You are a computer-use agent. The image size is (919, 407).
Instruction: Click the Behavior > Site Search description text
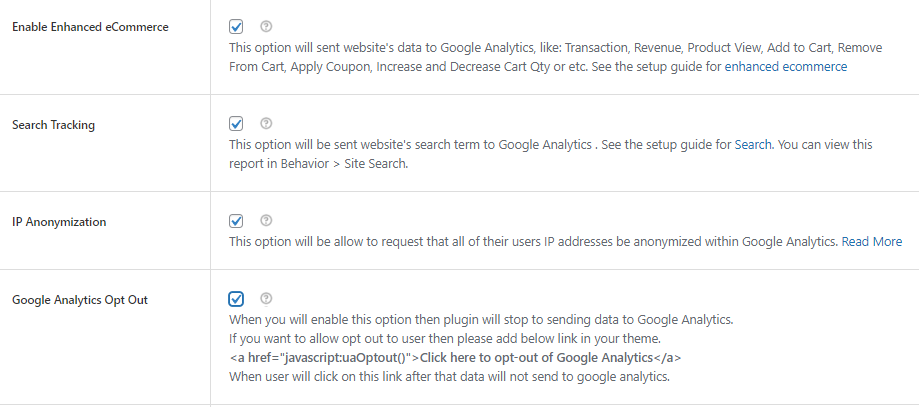point(318,164)
